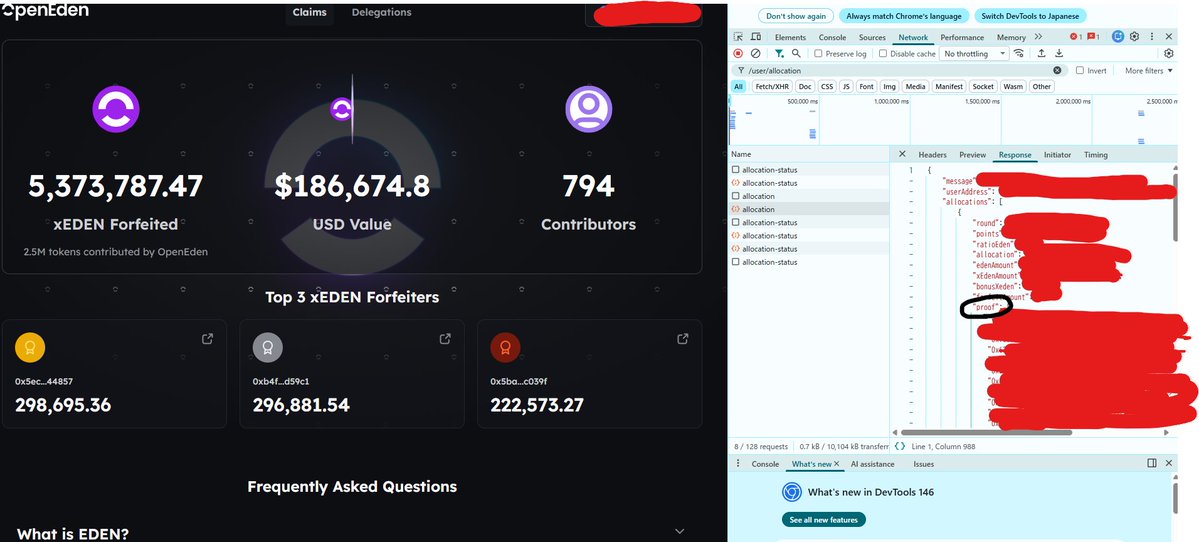Switch to the Sources panel tab
This screenshot has width=1199, height=542.
pos(872,37)
